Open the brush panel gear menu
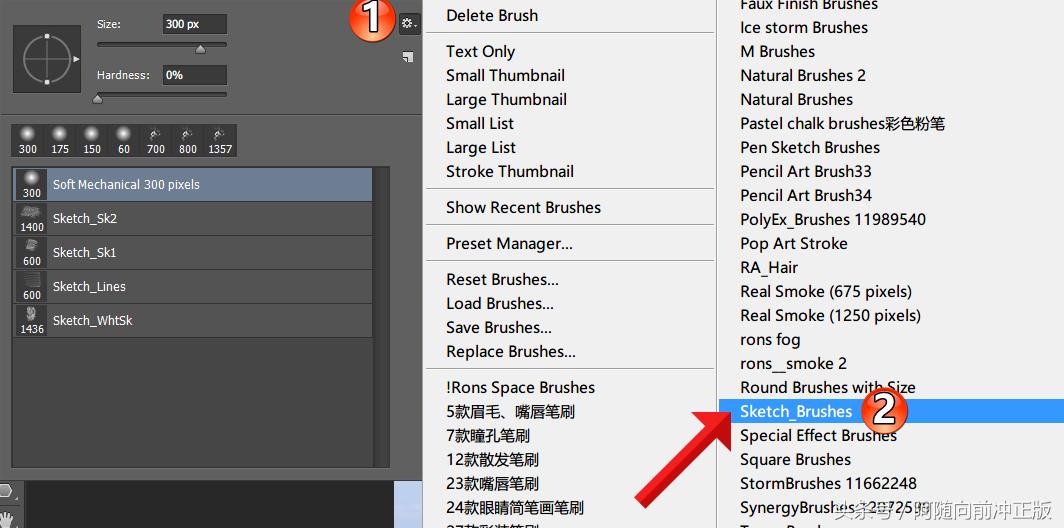This screenshot has width=1064, height=528. [x=408, y=24]
